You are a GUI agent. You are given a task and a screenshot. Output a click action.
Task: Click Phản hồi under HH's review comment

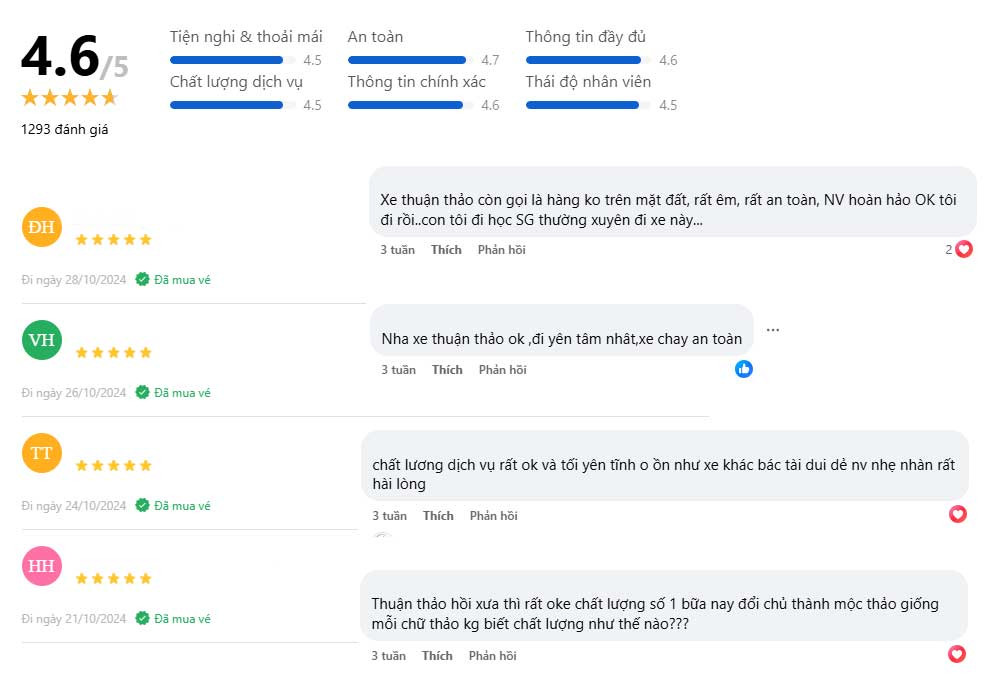492,656
